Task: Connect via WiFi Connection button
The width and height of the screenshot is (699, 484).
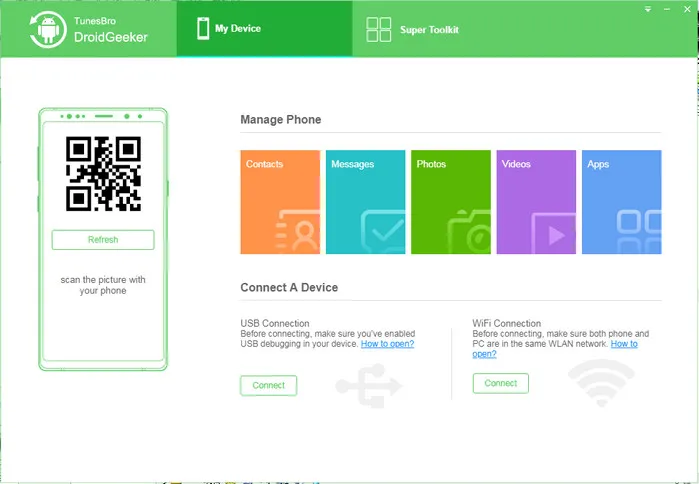Action: [x=501, y=383]
